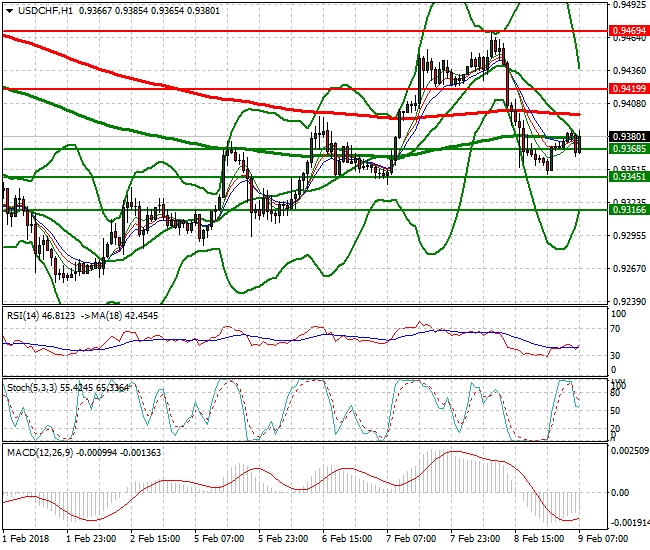Select the green 0.93451 price level tag

pos(629,177)
